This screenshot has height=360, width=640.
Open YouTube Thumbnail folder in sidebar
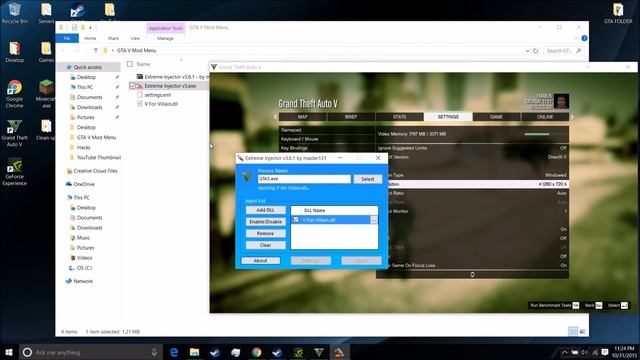99,158
